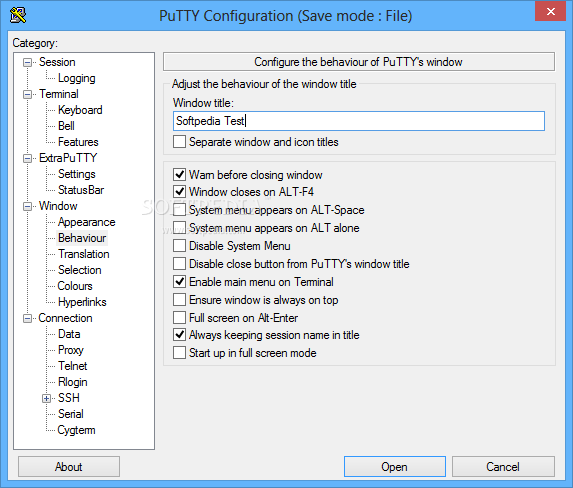Image resolution: width=573 pixels, height=488 pixels.
Task: Collapse the Window tree node
Action: 27,207
